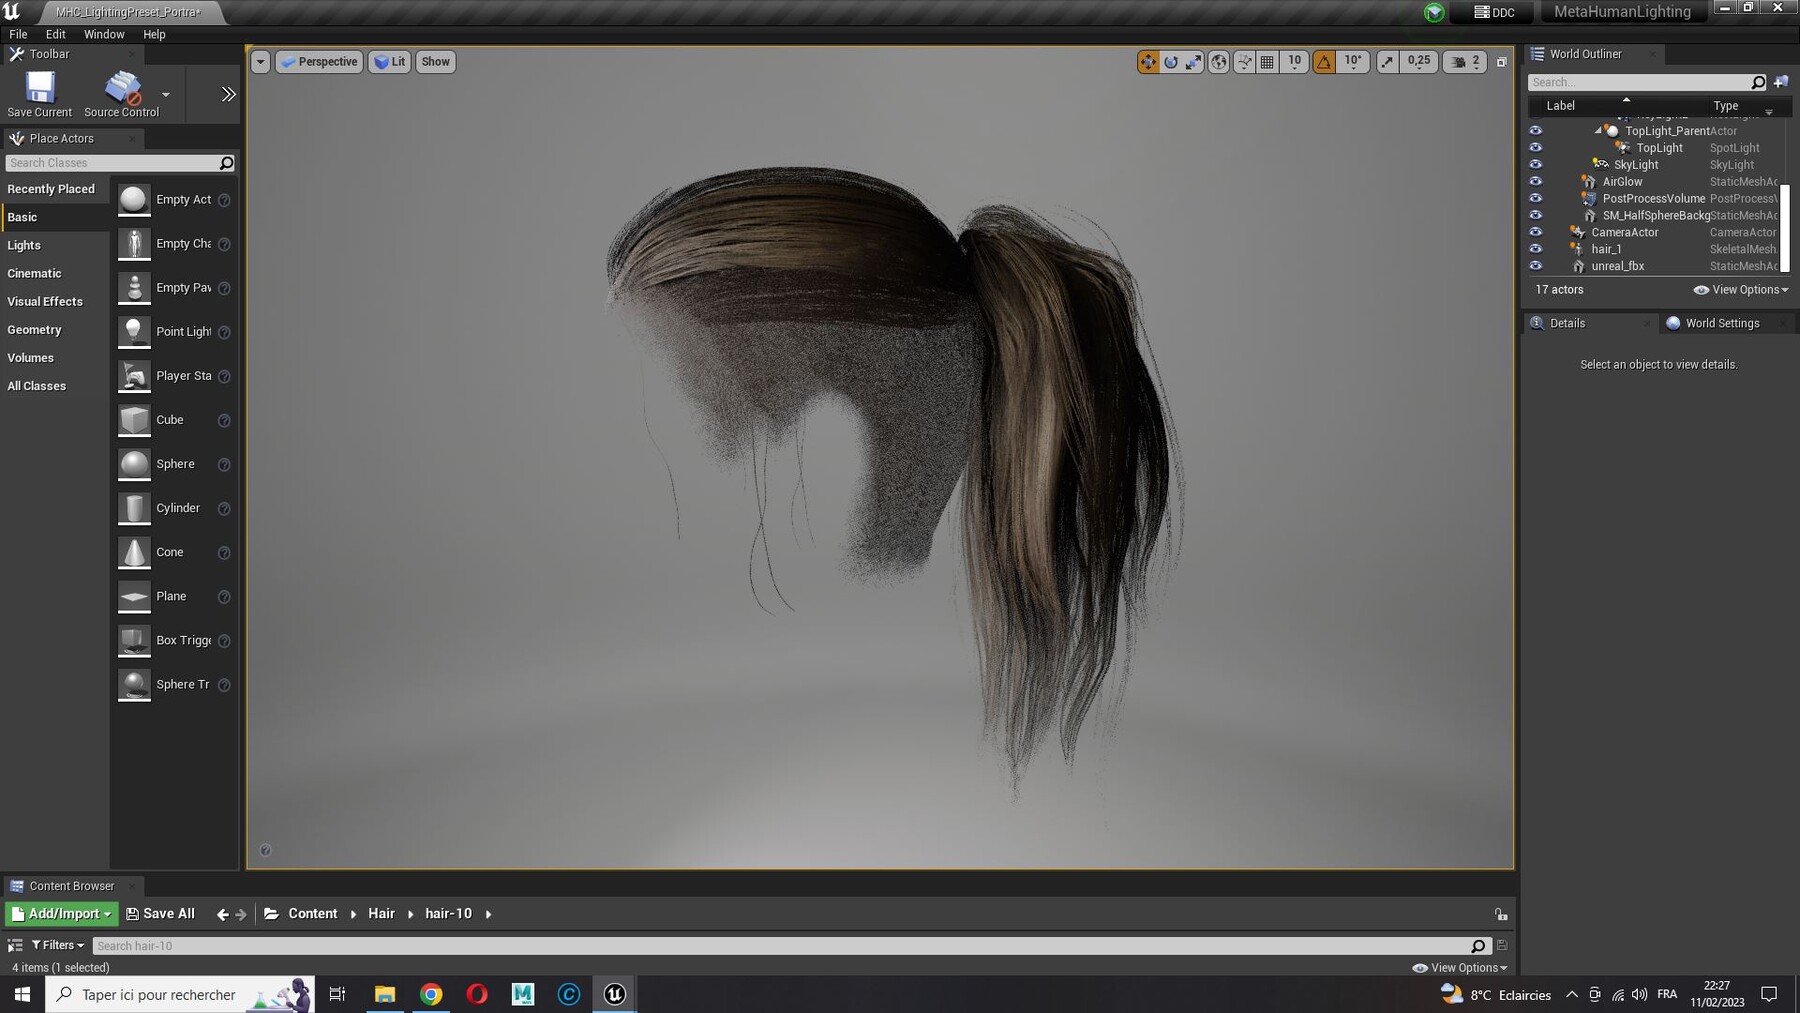Go forward in Content Browser history
The height and width of the screenshot is (1013, 1800).
point(241,914)
